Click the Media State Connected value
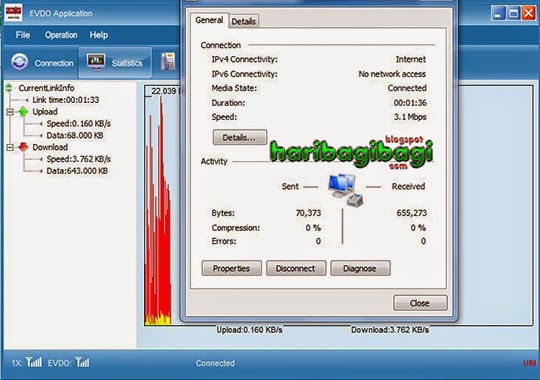 point(407,88)
